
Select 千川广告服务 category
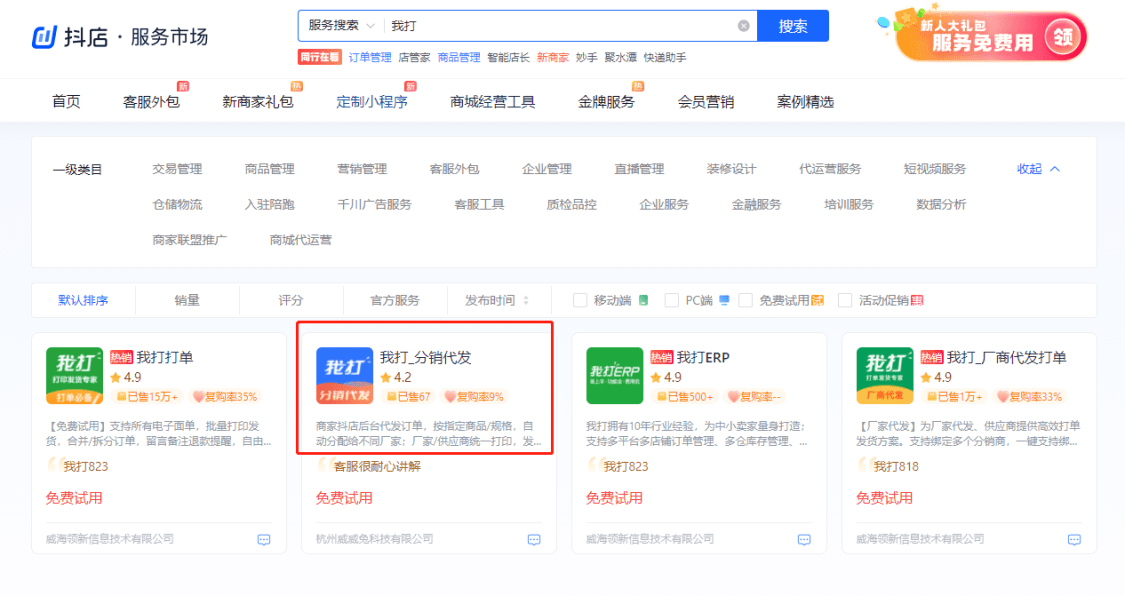(375, 204)
